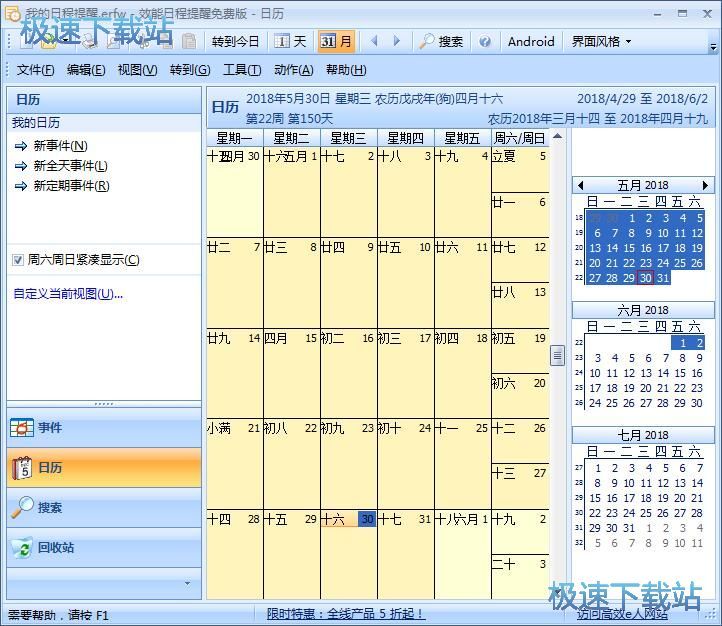This screenshot has width=722, height=626.
Task: Open the 界面风格 dropdown
Action: [601, 41]
